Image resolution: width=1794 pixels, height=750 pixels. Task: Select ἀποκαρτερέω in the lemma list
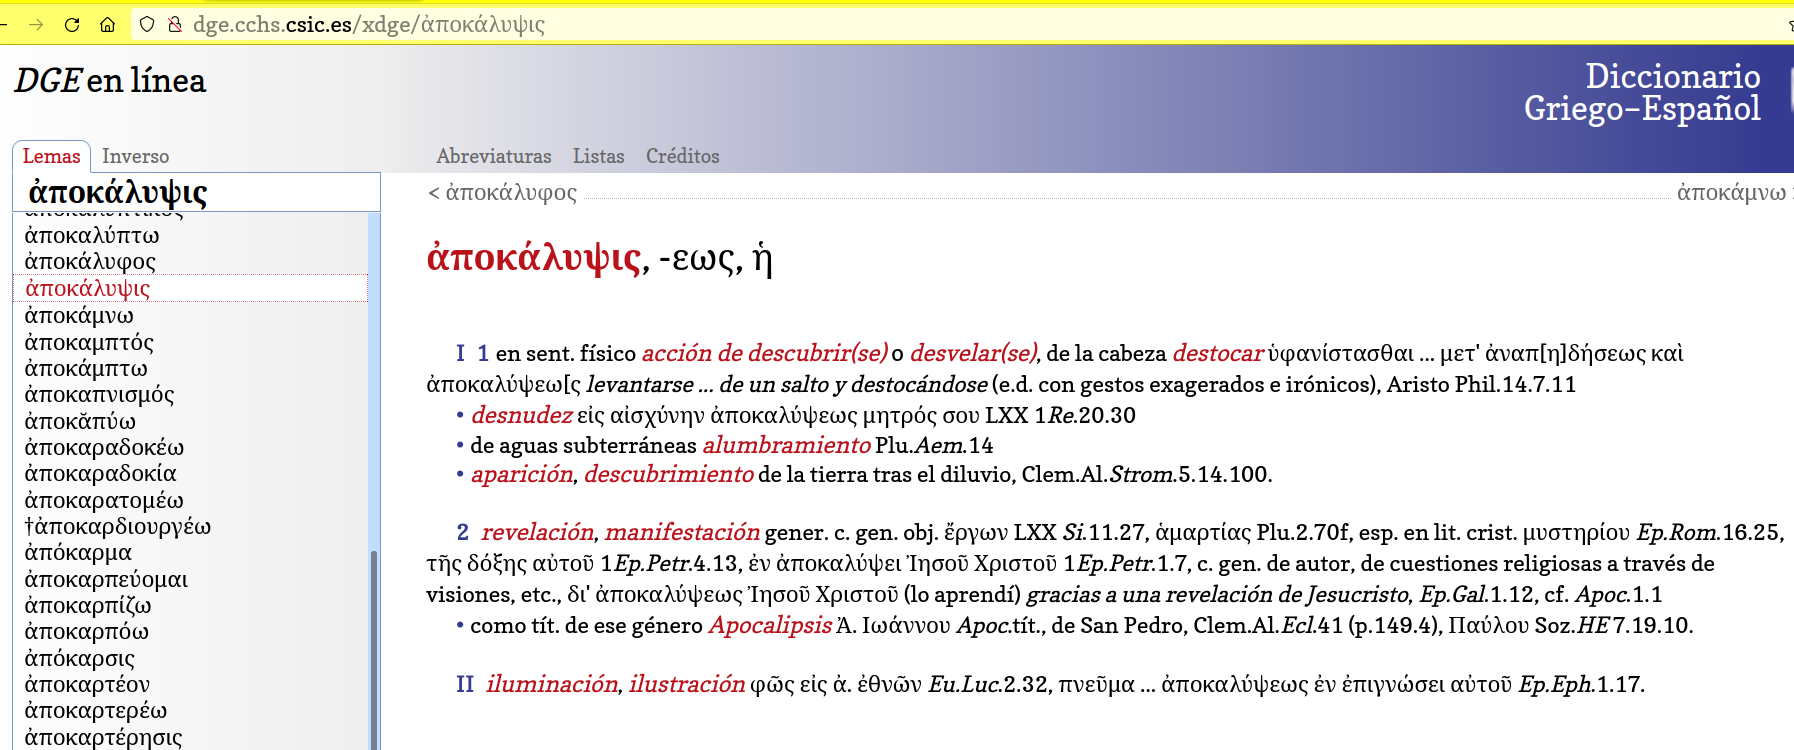[96, 710]
